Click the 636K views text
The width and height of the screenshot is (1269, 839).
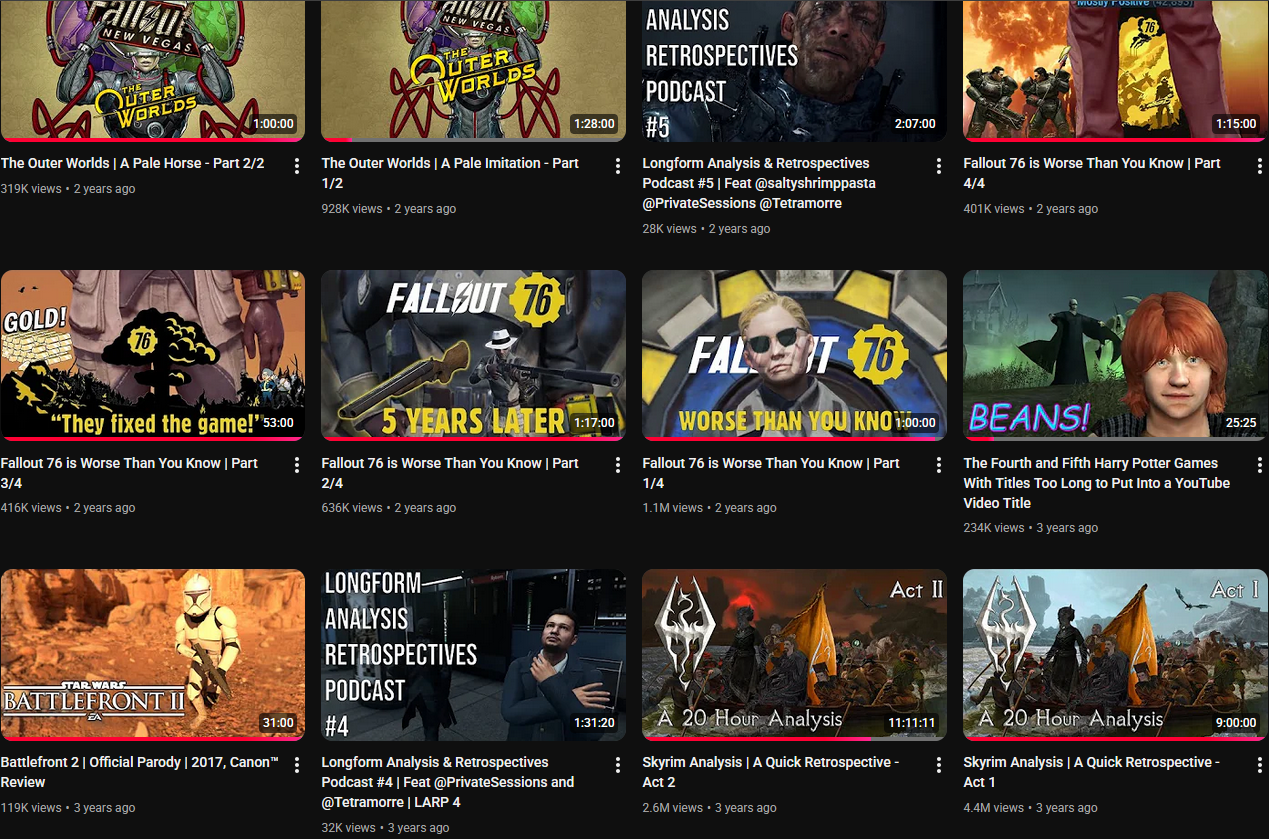[352, 508]
